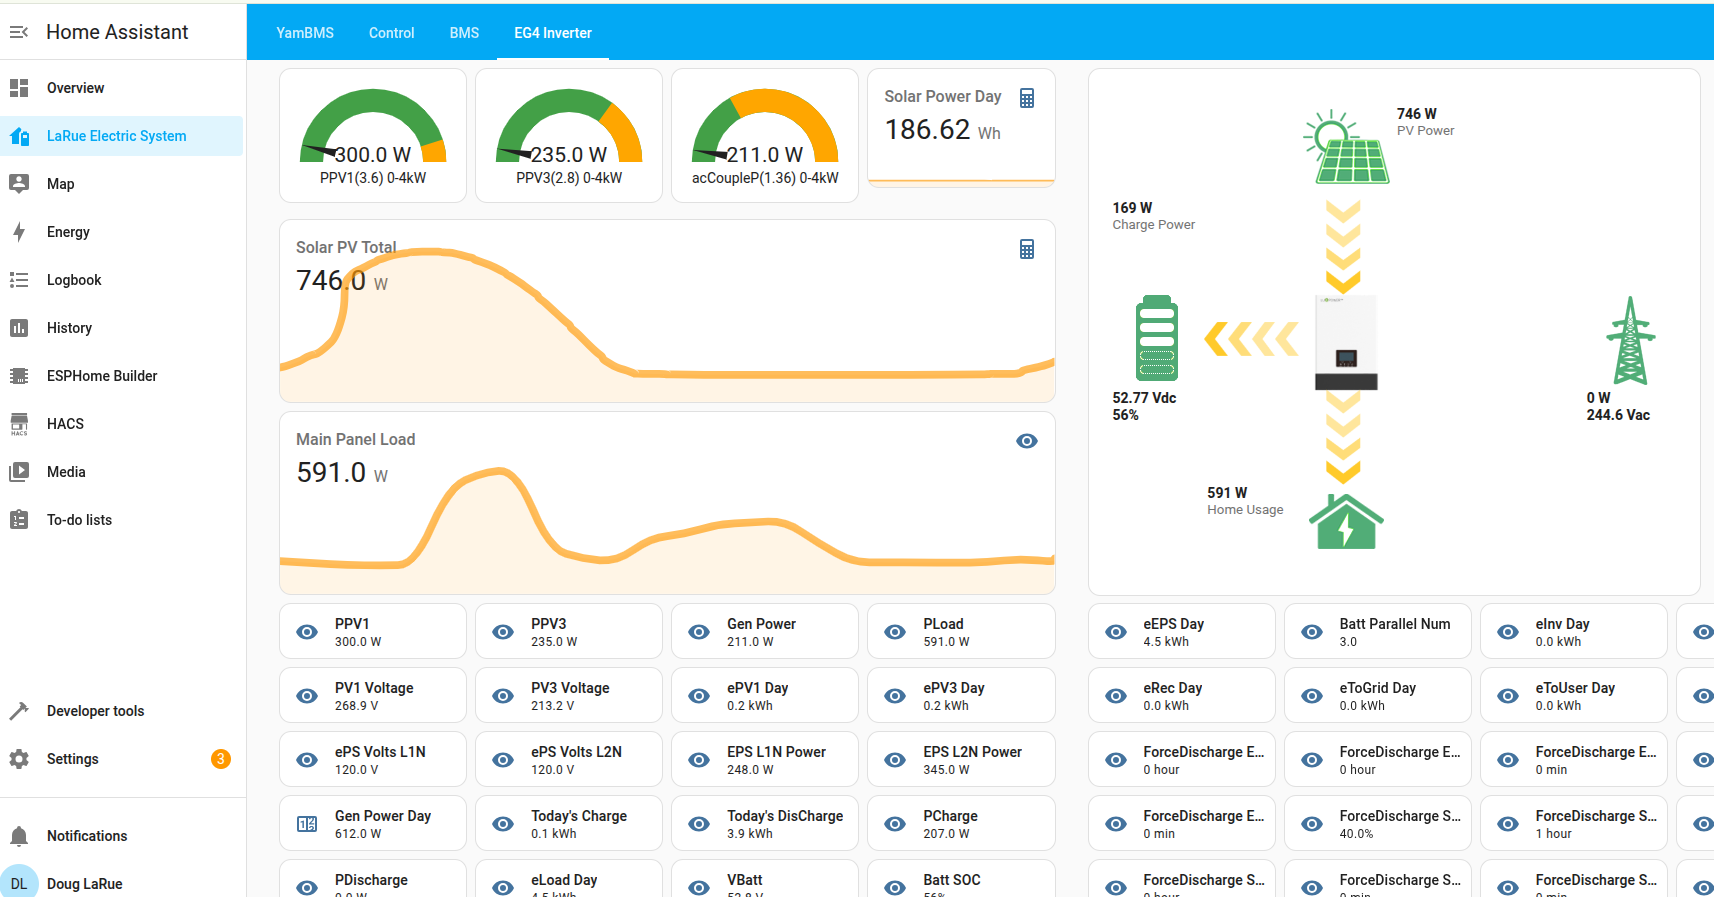Open LaRue Electric System dashboard
The image size is (1714, 897).
tap(122, 136)
